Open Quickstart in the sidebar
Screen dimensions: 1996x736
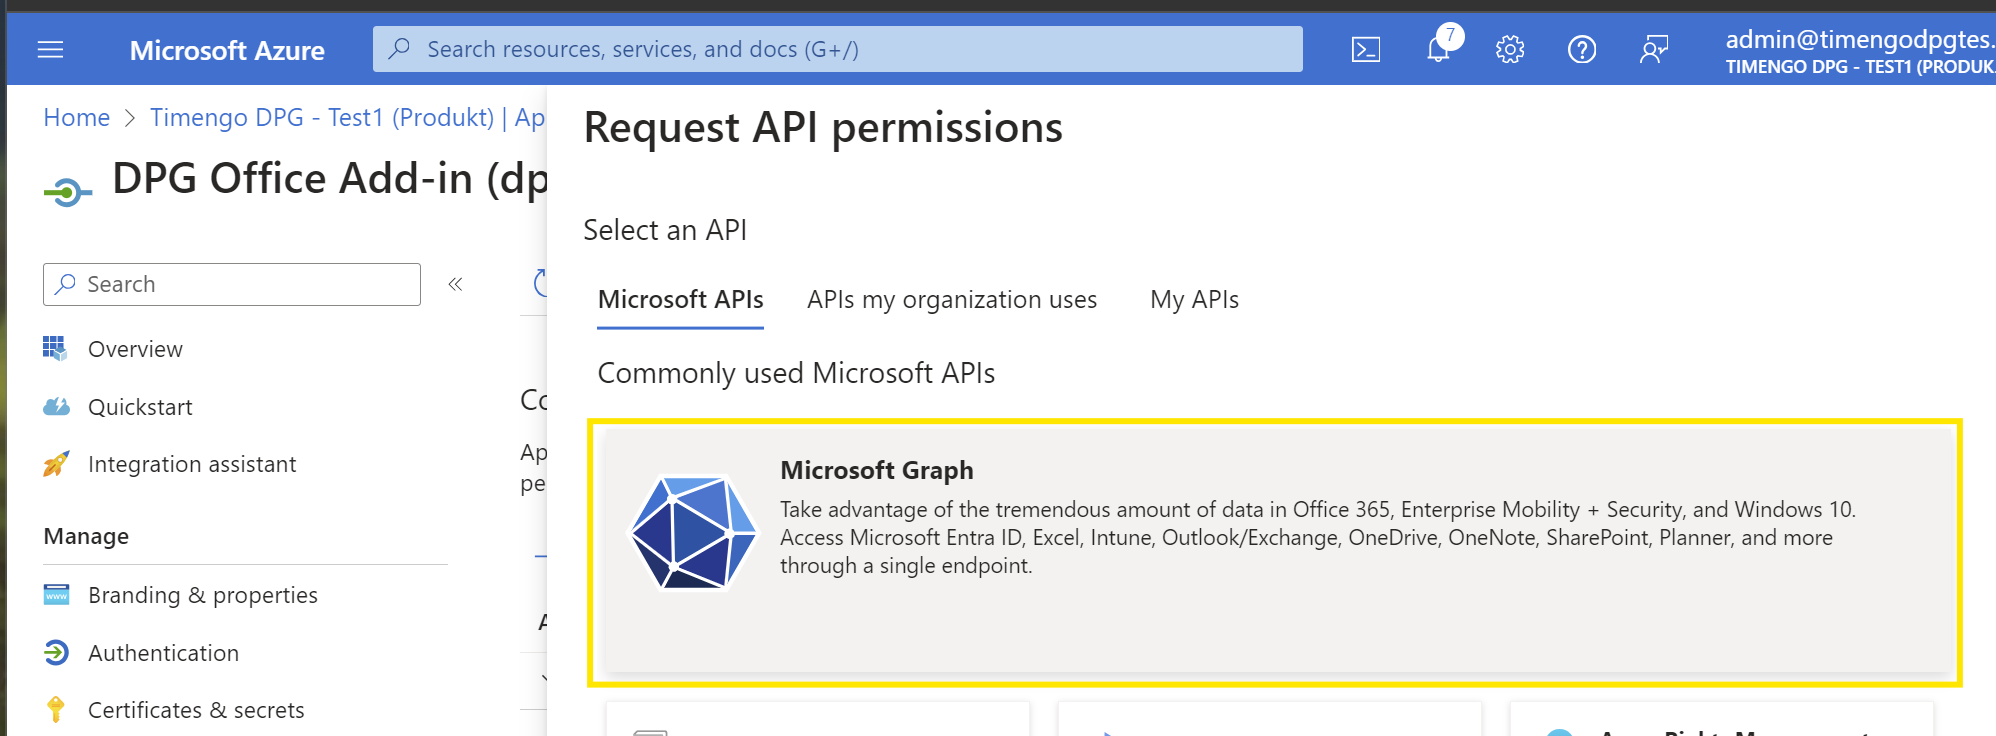[x=140, y=408]
